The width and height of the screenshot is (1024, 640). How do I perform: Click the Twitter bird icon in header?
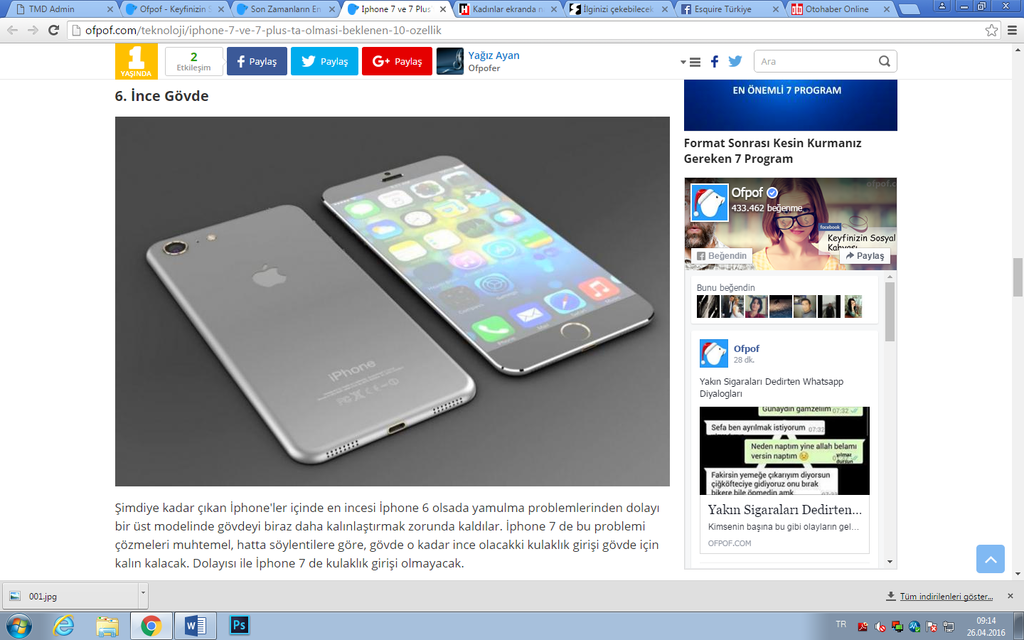click(735, 62)
